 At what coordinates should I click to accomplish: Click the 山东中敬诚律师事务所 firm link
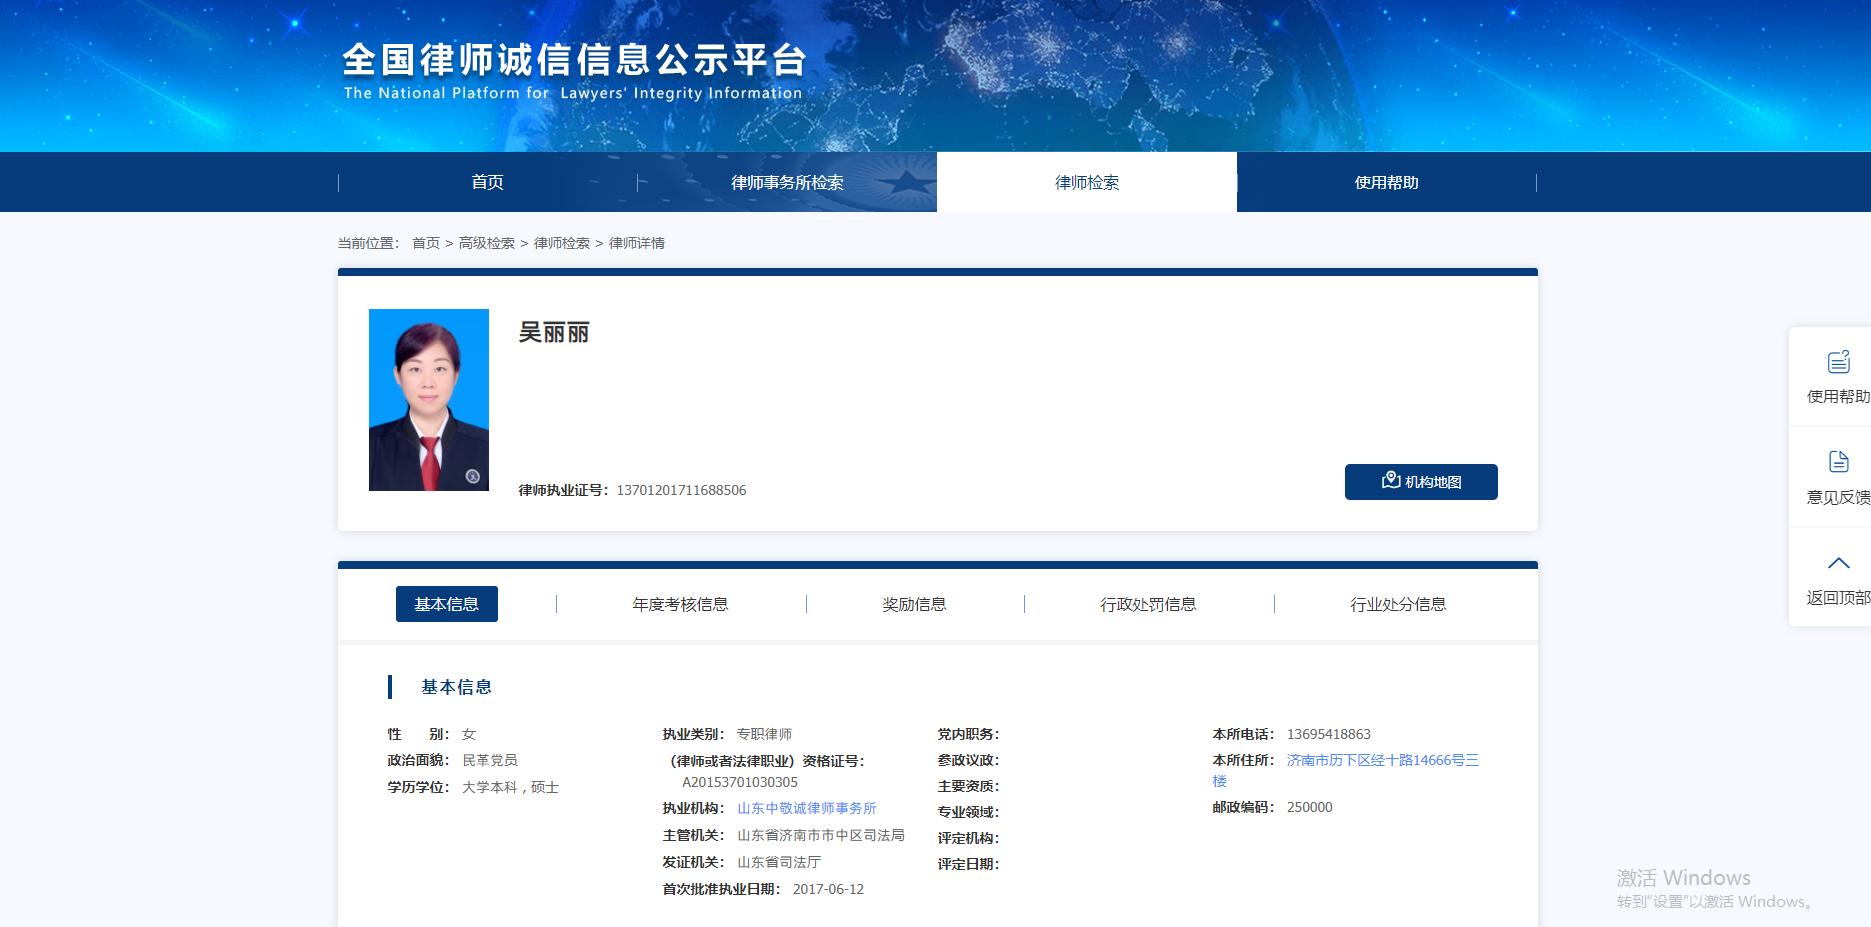[805, 808]
